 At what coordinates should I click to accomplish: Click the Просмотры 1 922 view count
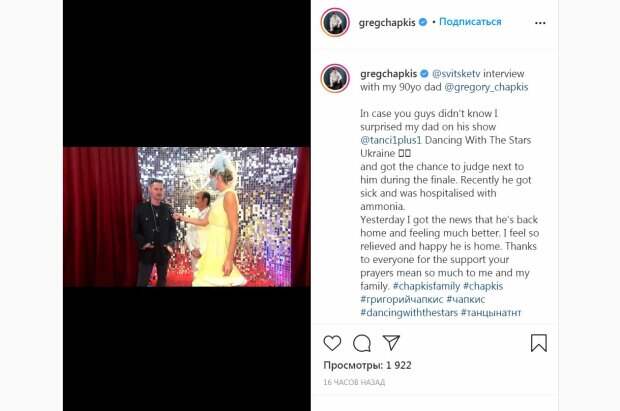coord(367,365)
